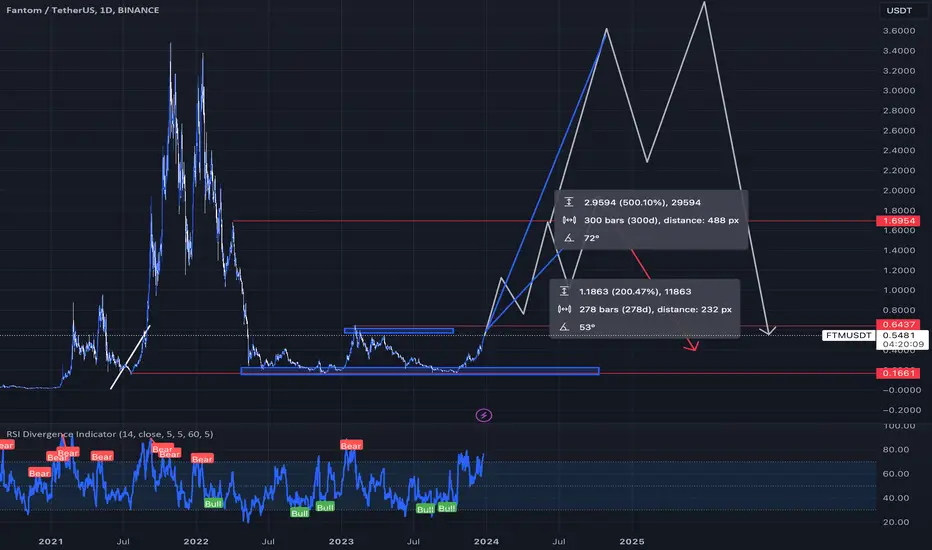Click the 80.00 RSI scale value

[x=896, y=450]
